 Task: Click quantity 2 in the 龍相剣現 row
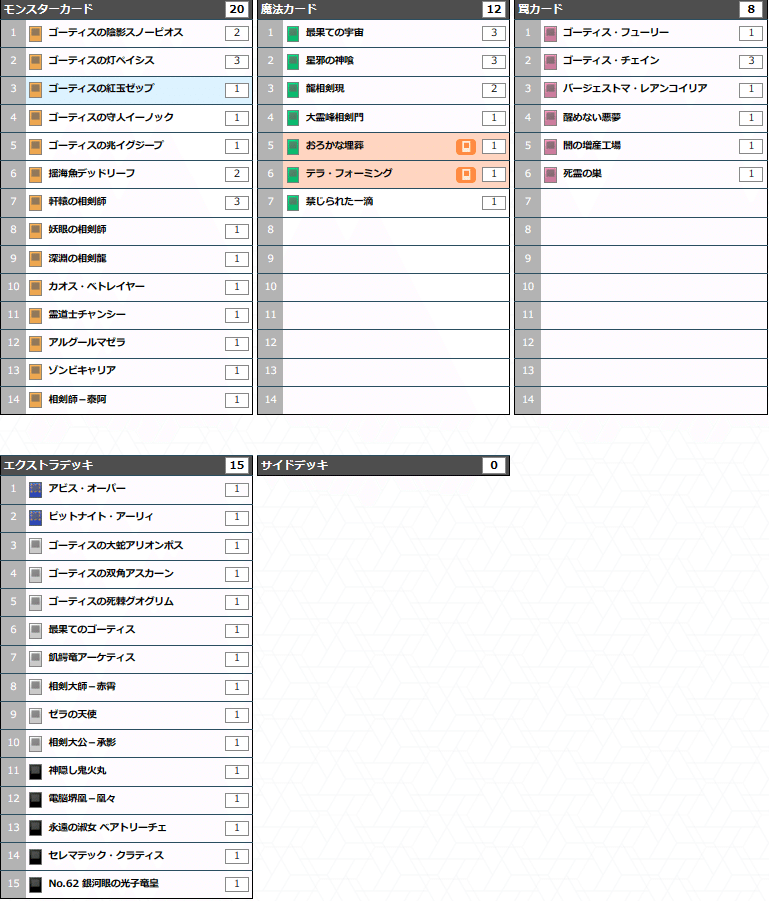494,89
